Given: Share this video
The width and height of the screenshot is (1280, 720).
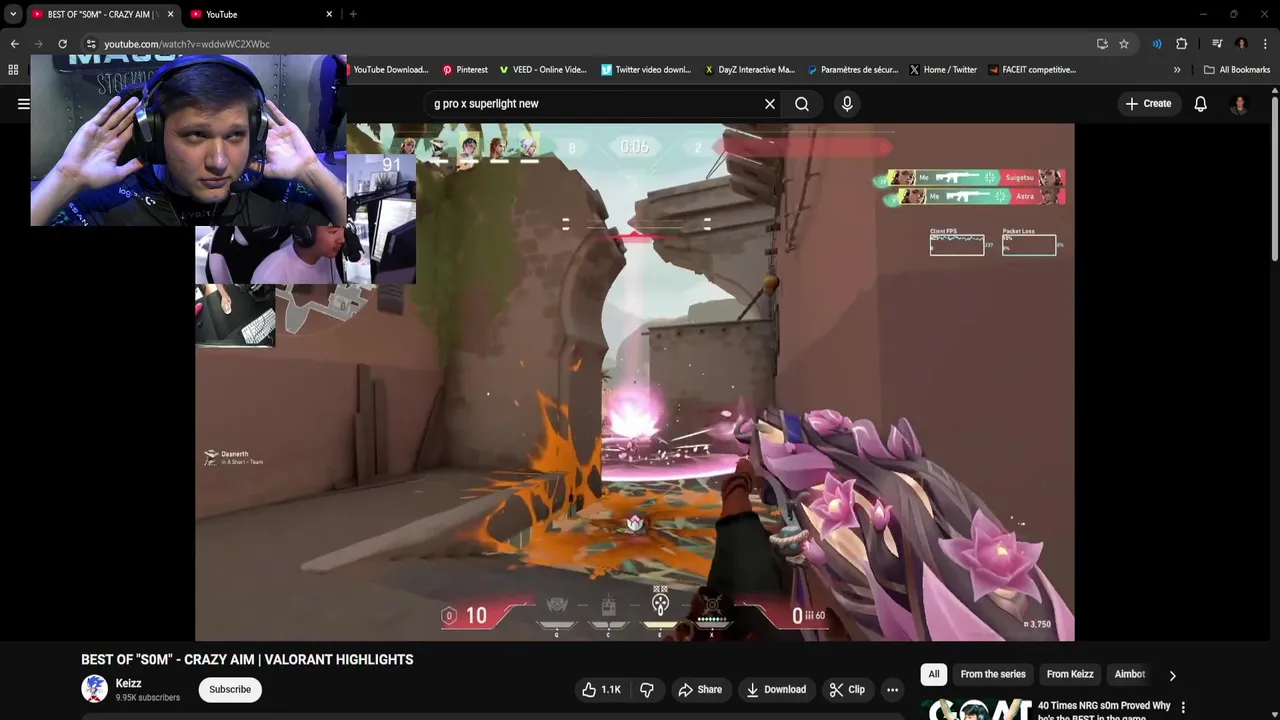Looking at the screenshot, I should [x=700, y=689].
